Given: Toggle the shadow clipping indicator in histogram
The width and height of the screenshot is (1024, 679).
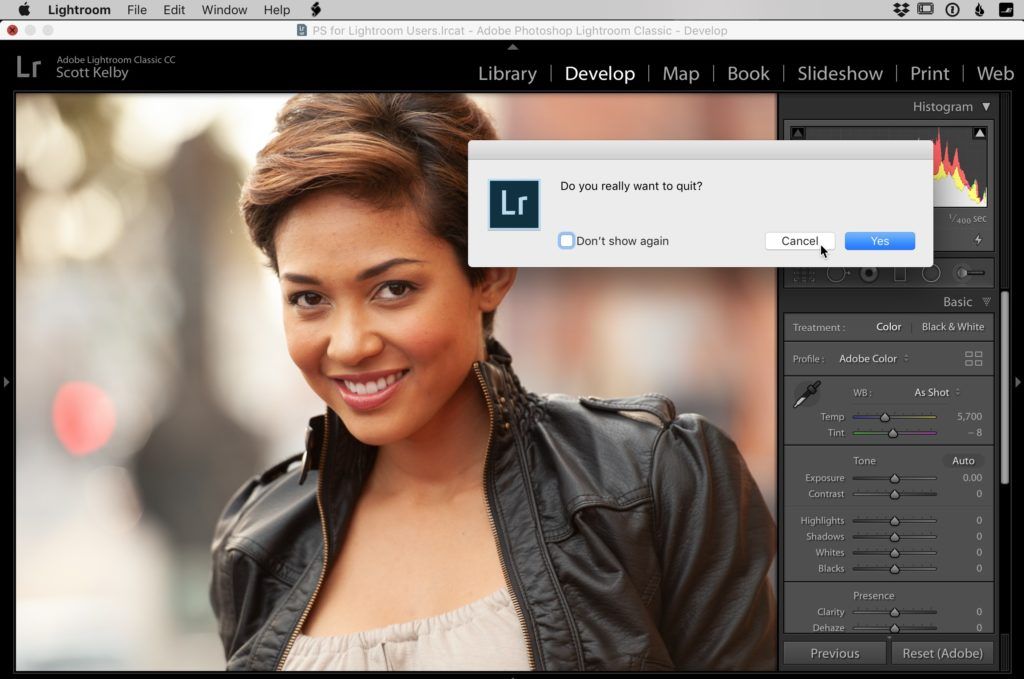Looking at the screenshot, I should (797, 133).
